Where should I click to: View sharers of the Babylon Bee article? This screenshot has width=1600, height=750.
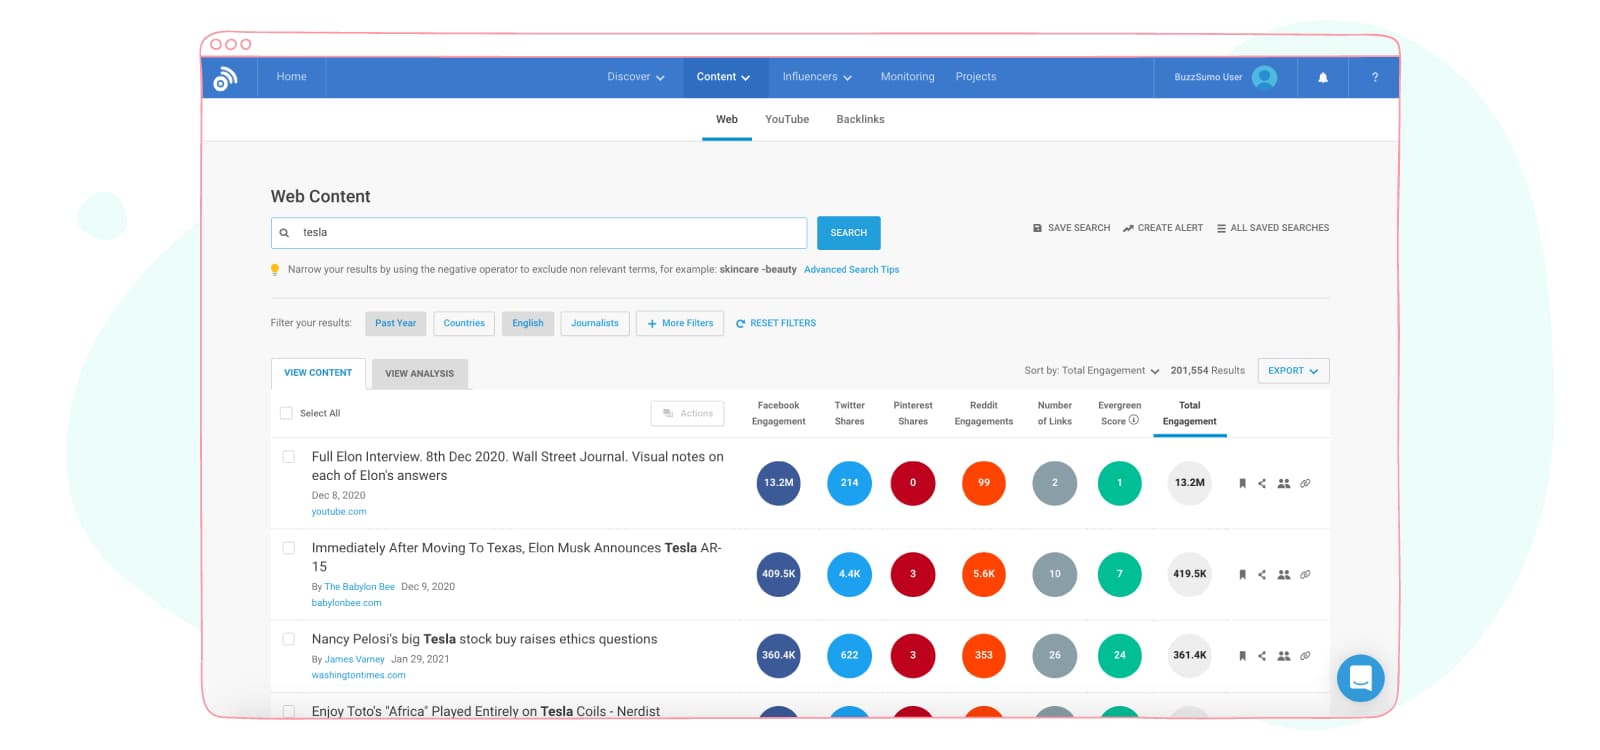point(1284,574)
